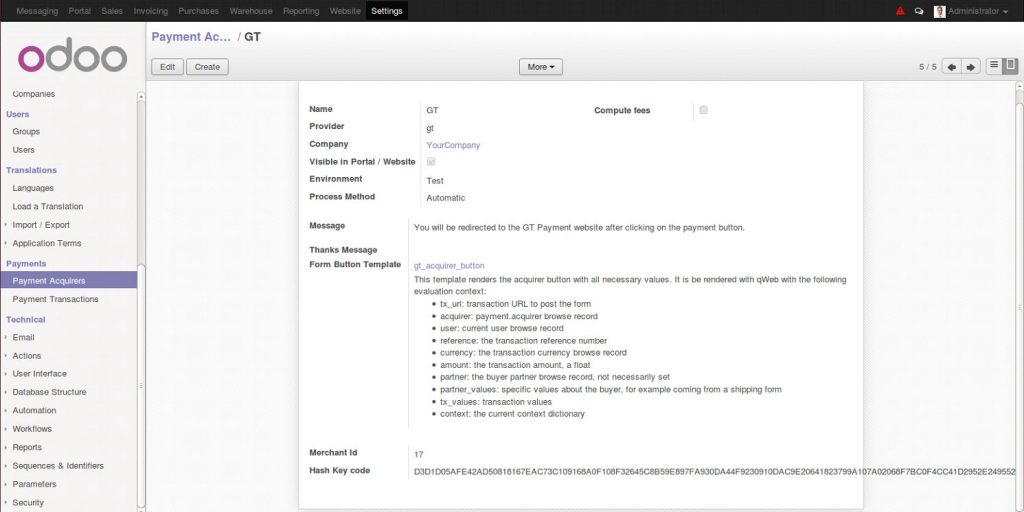Click the Administrator avatar picture
The image size is (1024, 512).
point(939,11)
